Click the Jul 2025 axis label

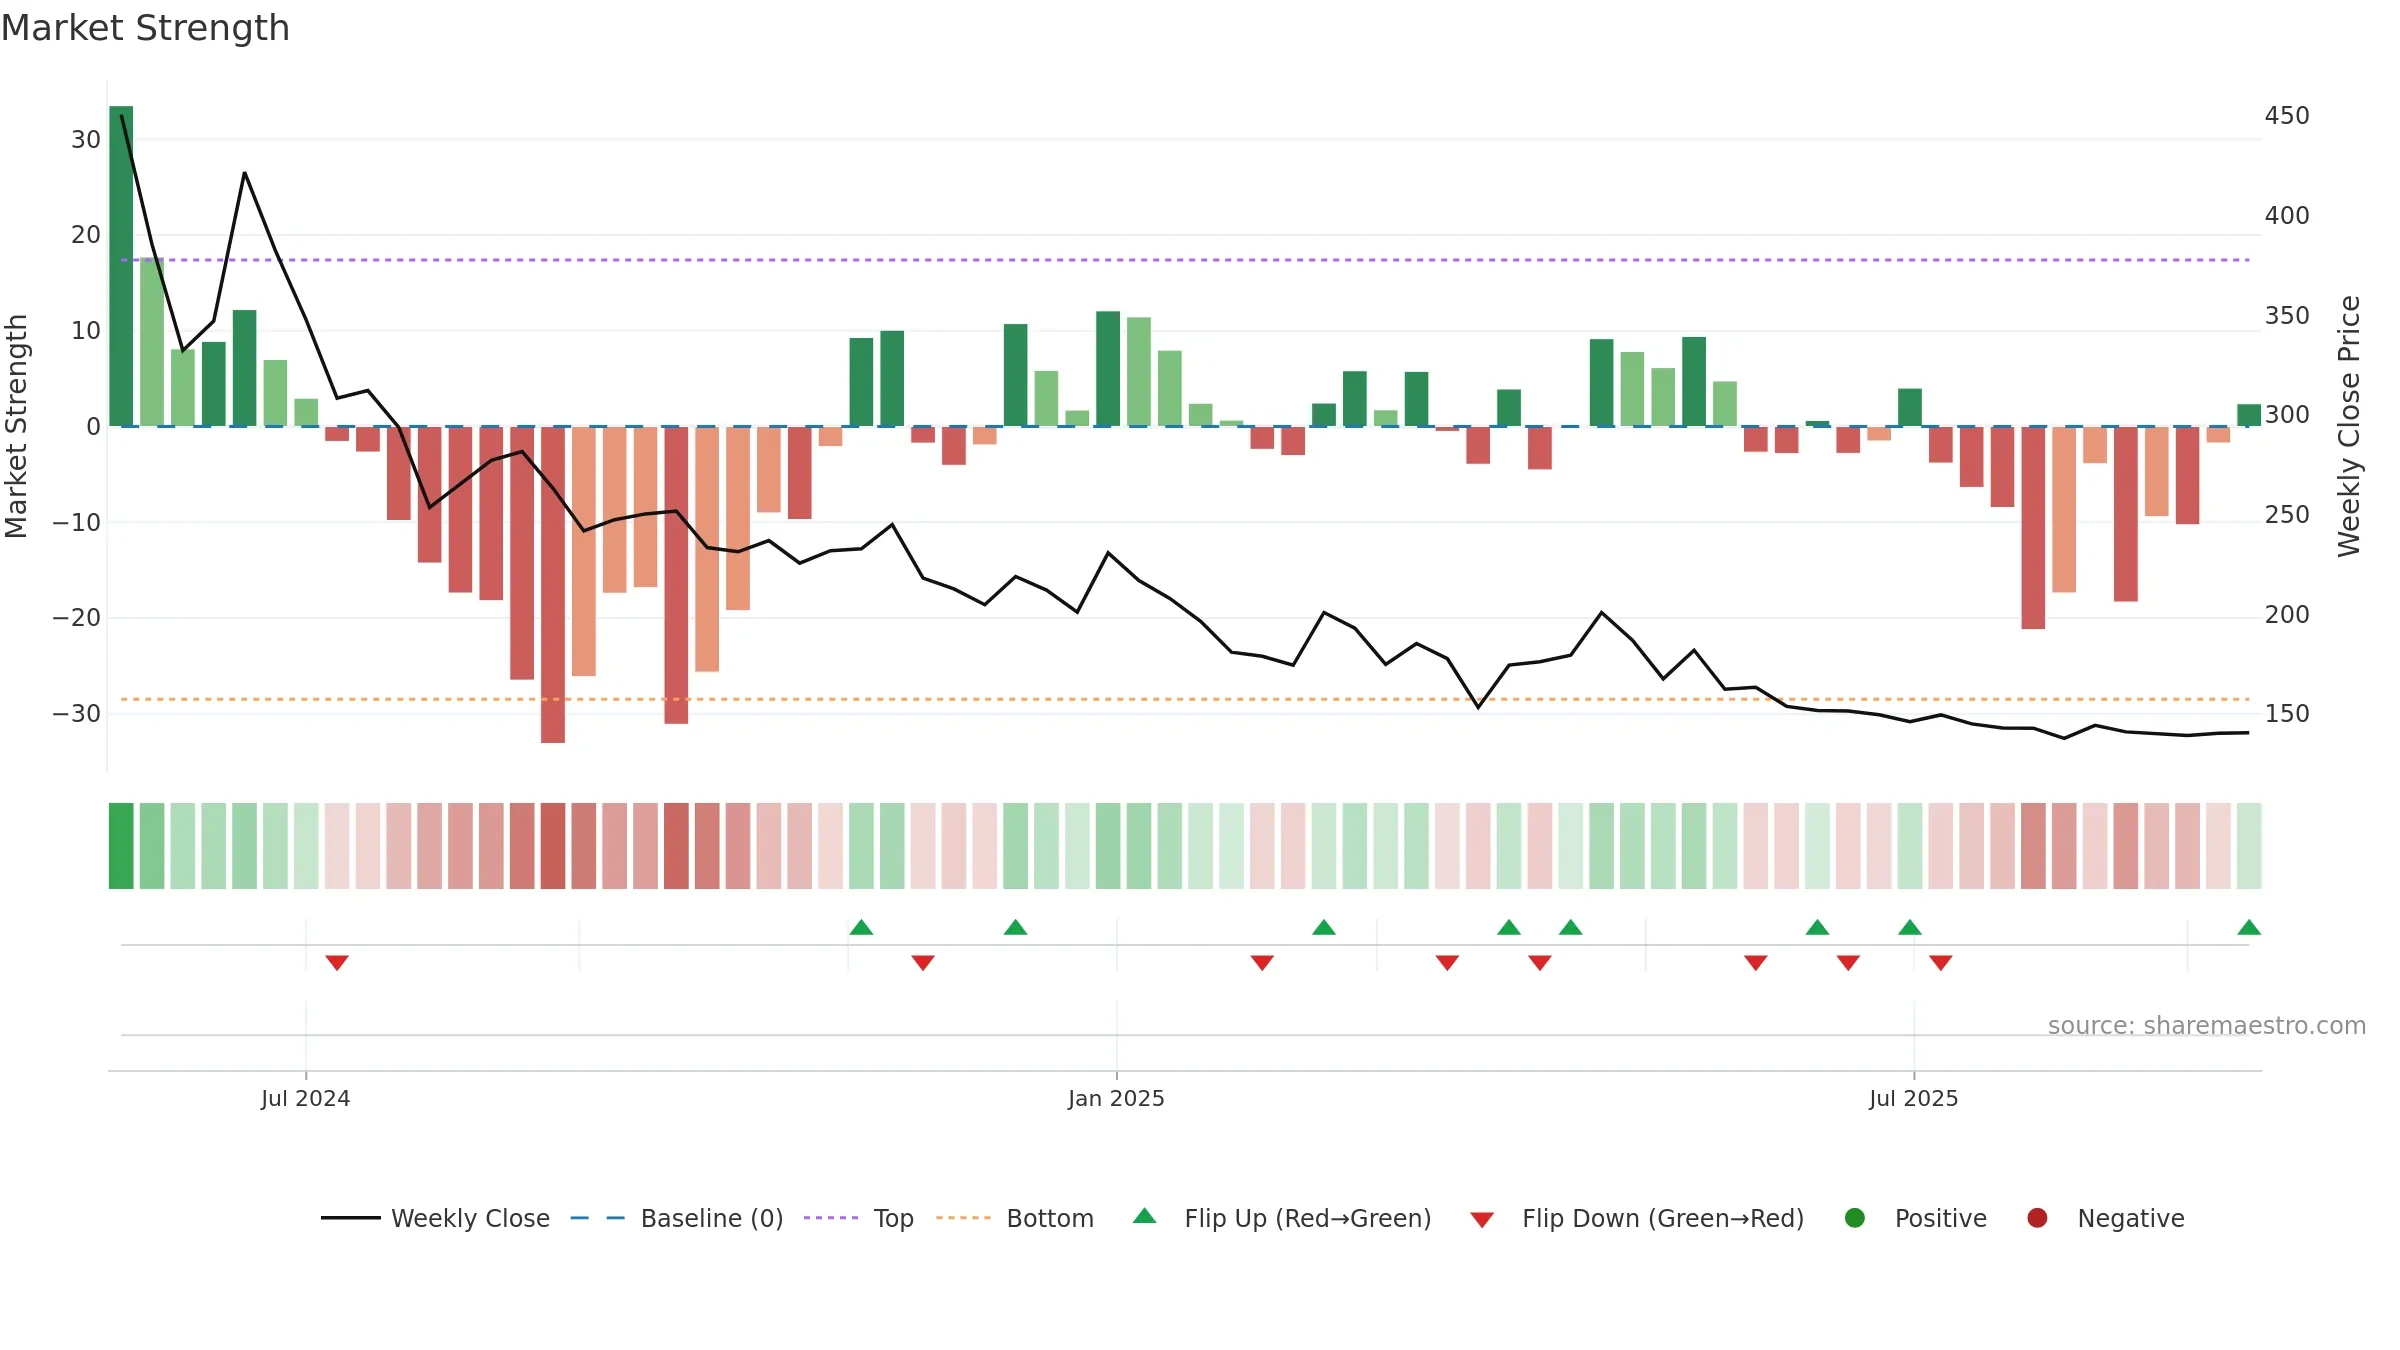click(1913, 1098)
